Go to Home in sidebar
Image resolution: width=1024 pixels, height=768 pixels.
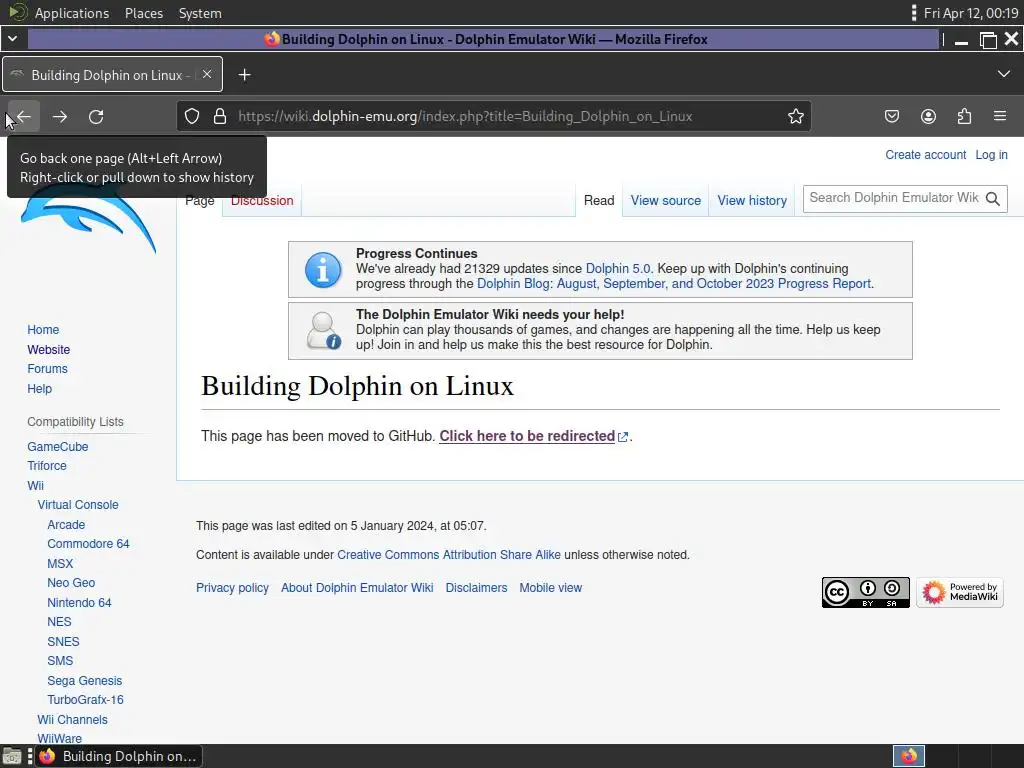[x=43, y=330]
